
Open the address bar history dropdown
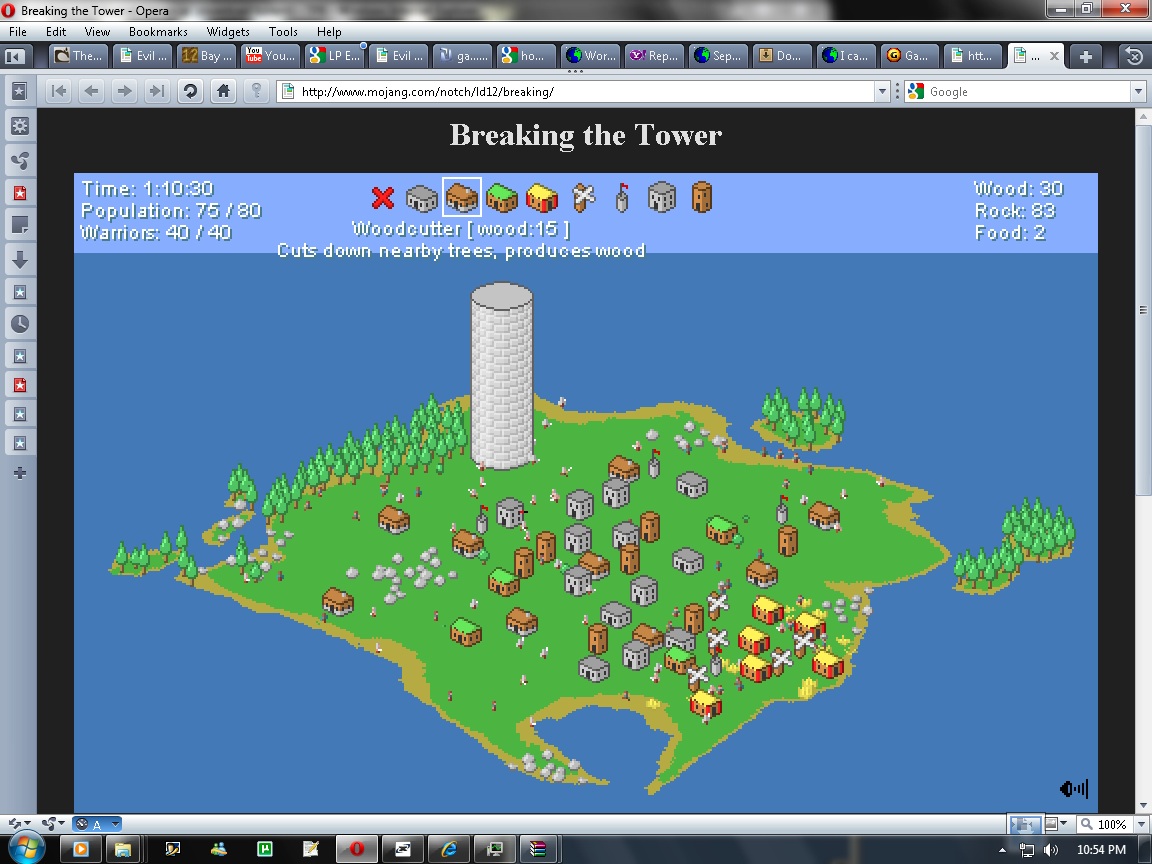click(882, 92)
